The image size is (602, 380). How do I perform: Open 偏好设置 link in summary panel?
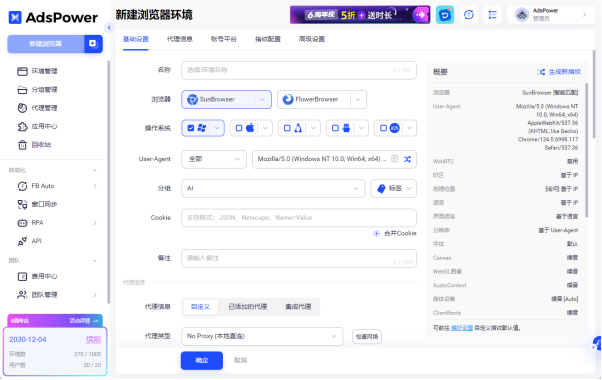tap(462, 328)
